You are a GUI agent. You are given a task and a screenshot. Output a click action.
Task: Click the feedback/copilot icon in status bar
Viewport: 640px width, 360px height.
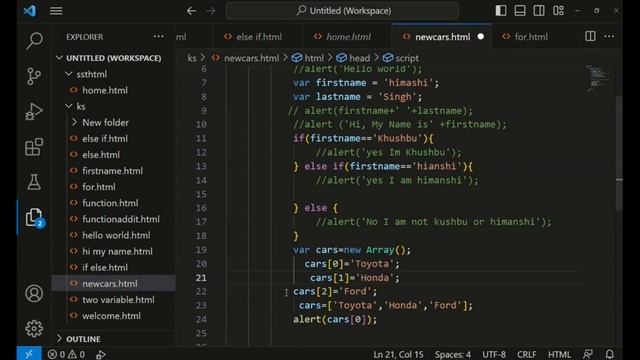pyautogui.click(x=588, y=354)
